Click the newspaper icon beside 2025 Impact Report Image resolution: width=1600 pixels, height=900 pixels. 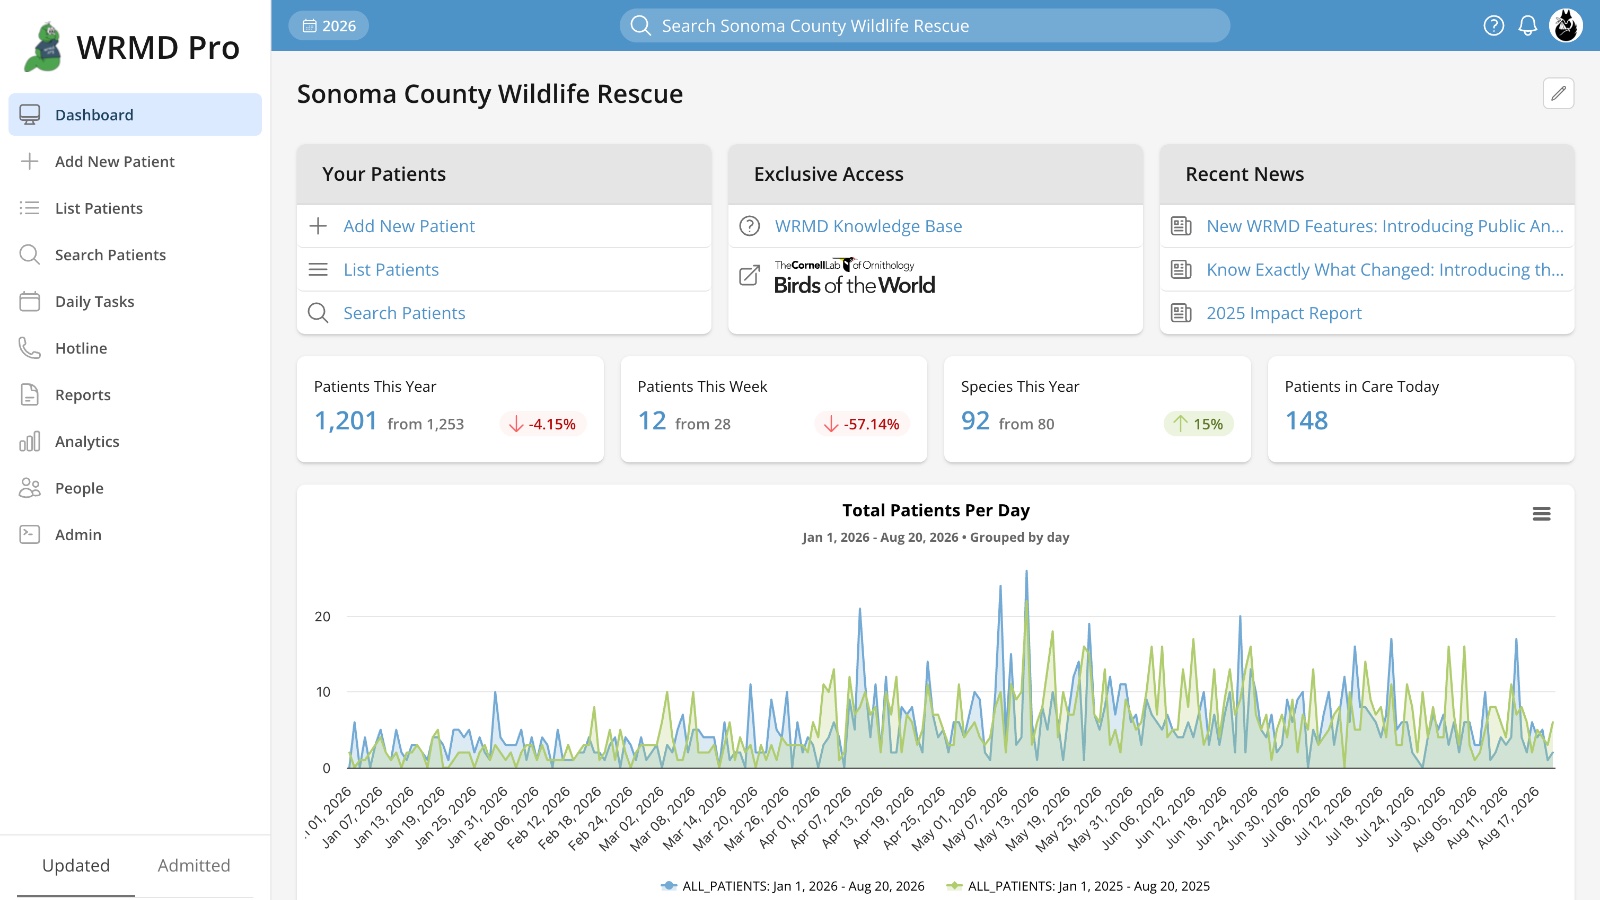(1181, 313)
